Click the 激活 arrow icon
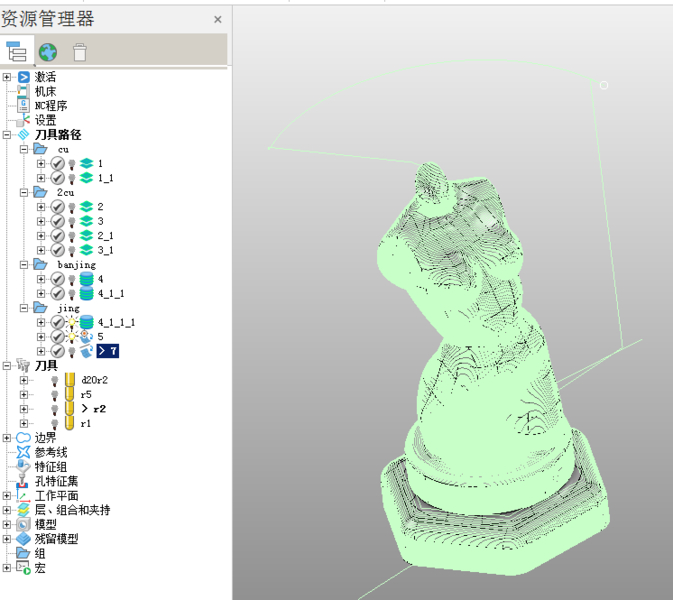The width and height of the screenshot is (673, 600). 24,77
